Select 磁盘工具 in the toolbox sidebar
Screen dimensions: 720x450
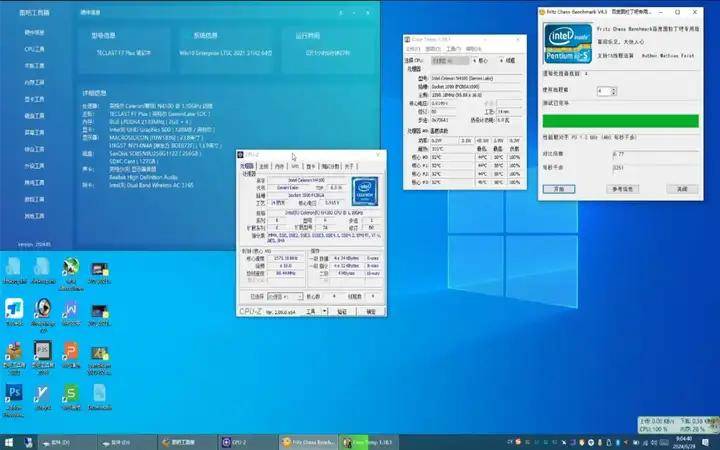pyautogui.click(x=34, y=116)
